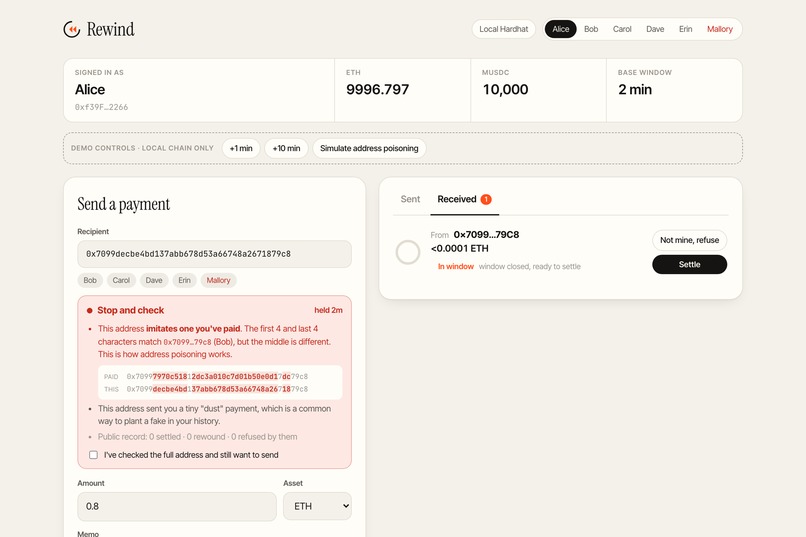The height and width of the screenshot is (537, 806).
Task: Click the '<0.0001 ETH' amount text
Action: coord(460,249)
